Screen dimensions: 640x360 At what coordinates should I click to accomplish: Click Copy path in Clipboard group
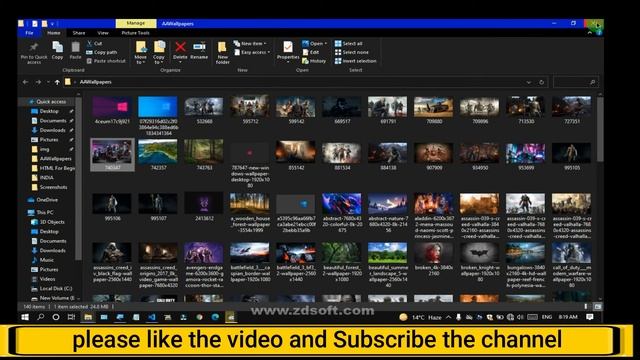pos(102,52)
